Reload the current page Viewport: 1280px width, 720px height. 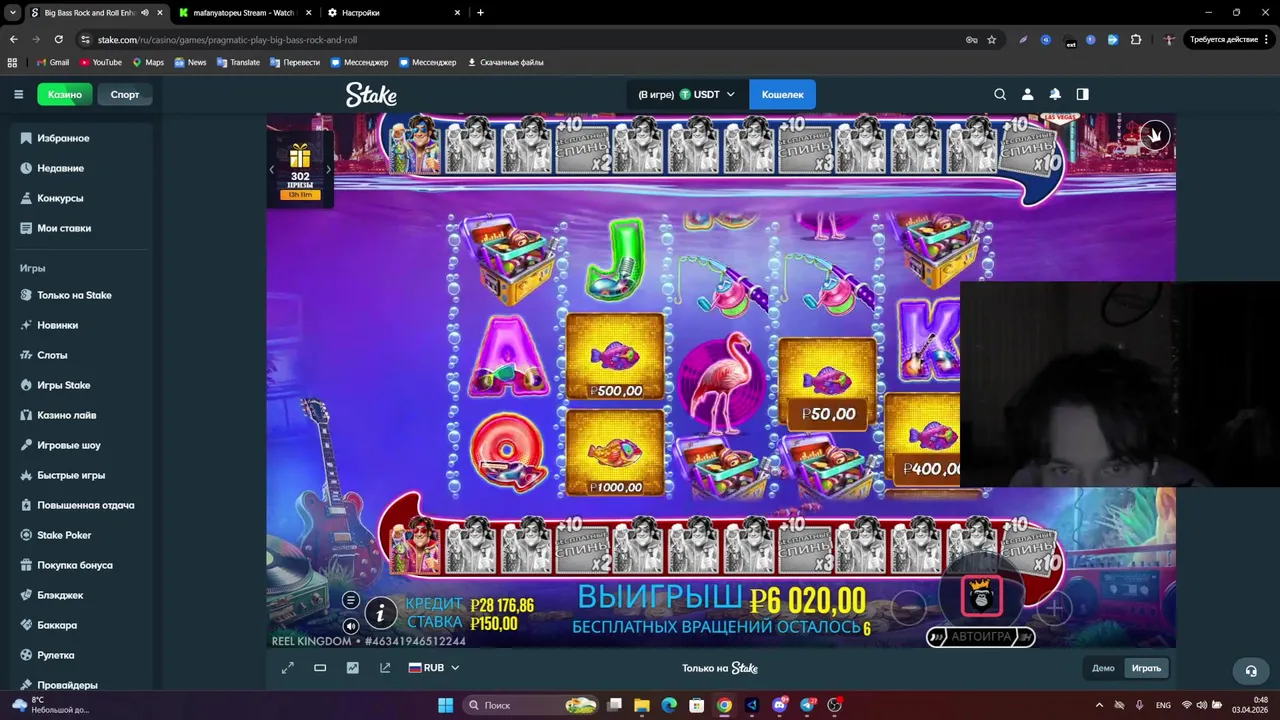tap(58, 40)
